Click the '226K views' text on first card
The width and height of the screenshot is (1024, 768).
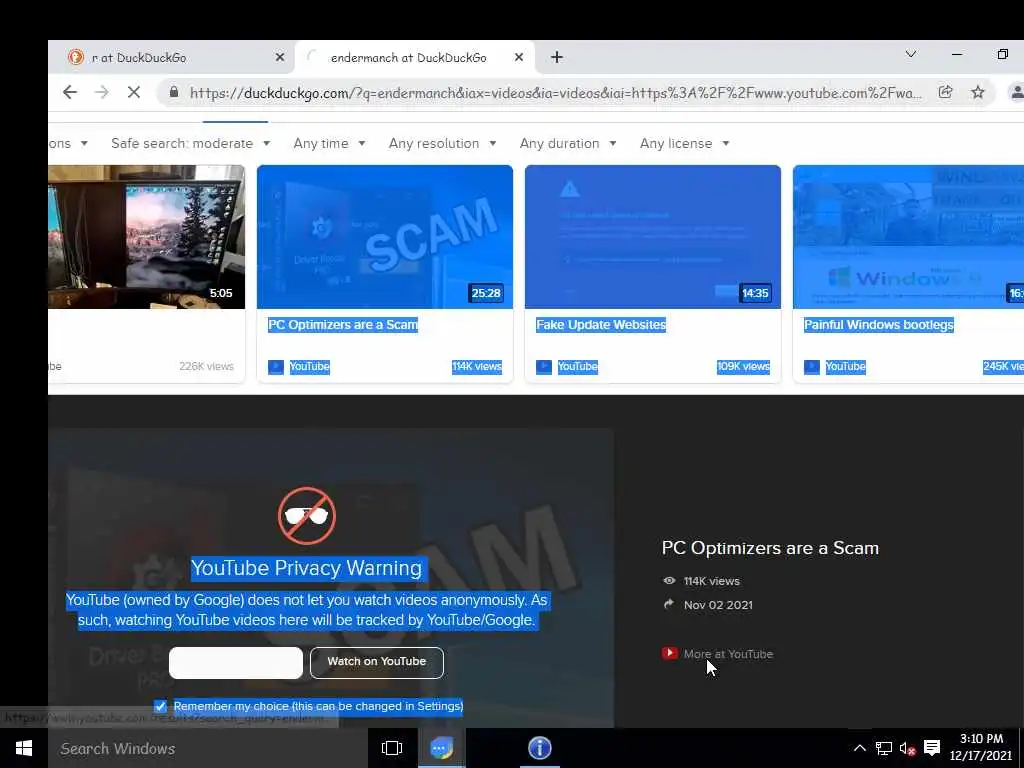206,366
